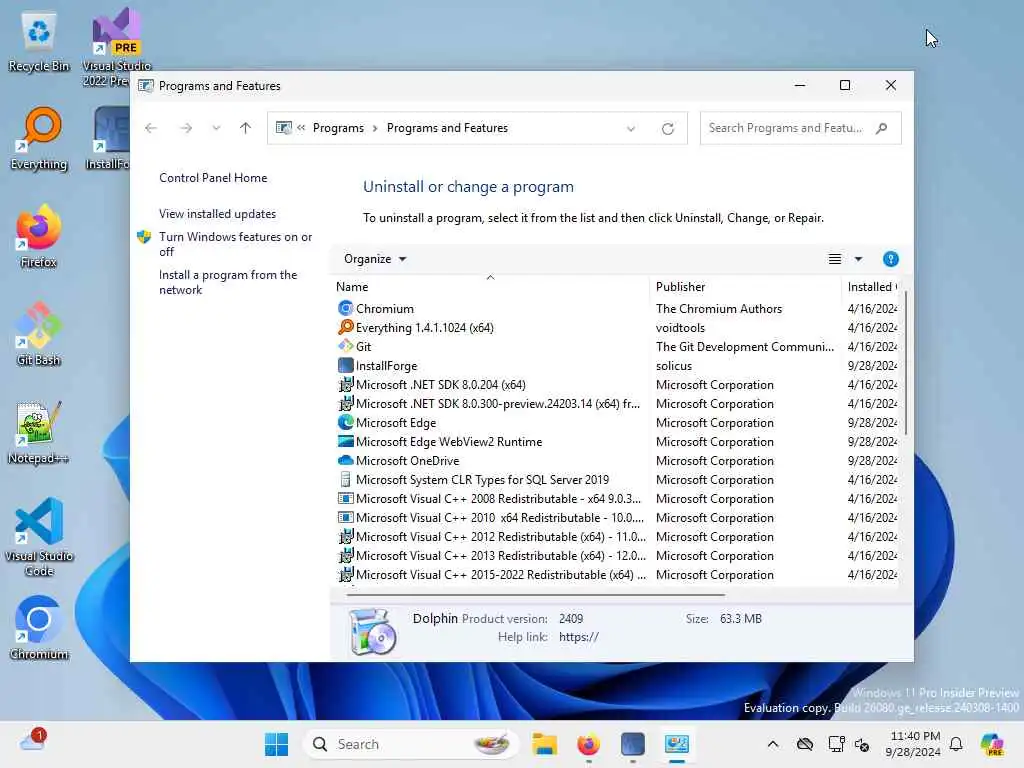
Task: Click the search magnifier icon
Action: 882,128
